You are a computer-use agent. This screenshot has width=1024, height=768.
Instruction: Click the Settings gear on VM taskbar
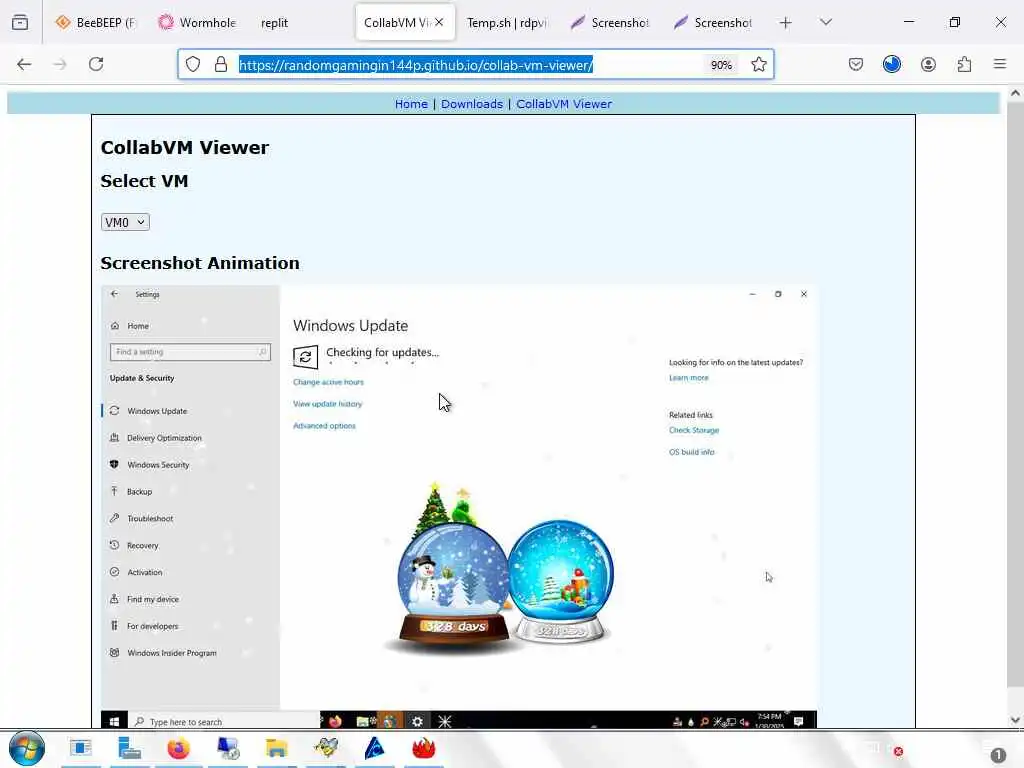coord(417,722)
